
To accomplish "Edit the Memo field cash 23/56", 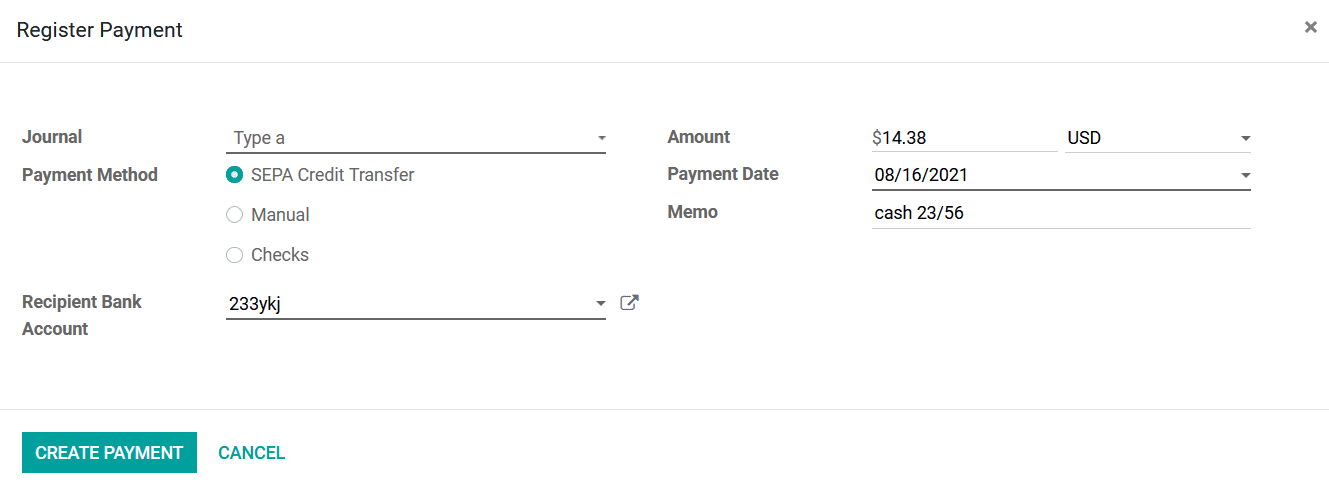I will coord(1061,213).
